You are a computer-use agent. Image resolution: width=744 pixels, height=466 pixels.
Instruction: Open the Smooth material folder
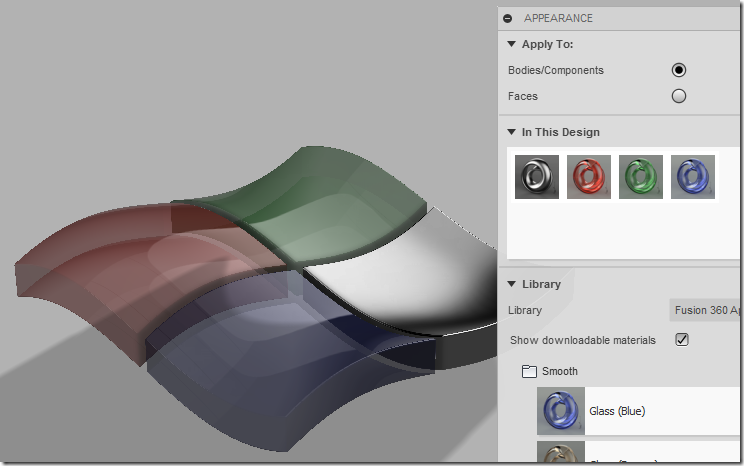pyautogui.click(x=529, y=371)
